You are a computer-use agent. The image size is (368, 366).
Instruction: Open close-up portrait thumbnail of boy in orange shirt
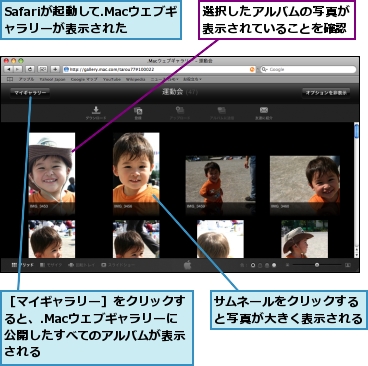pos(136,173)
